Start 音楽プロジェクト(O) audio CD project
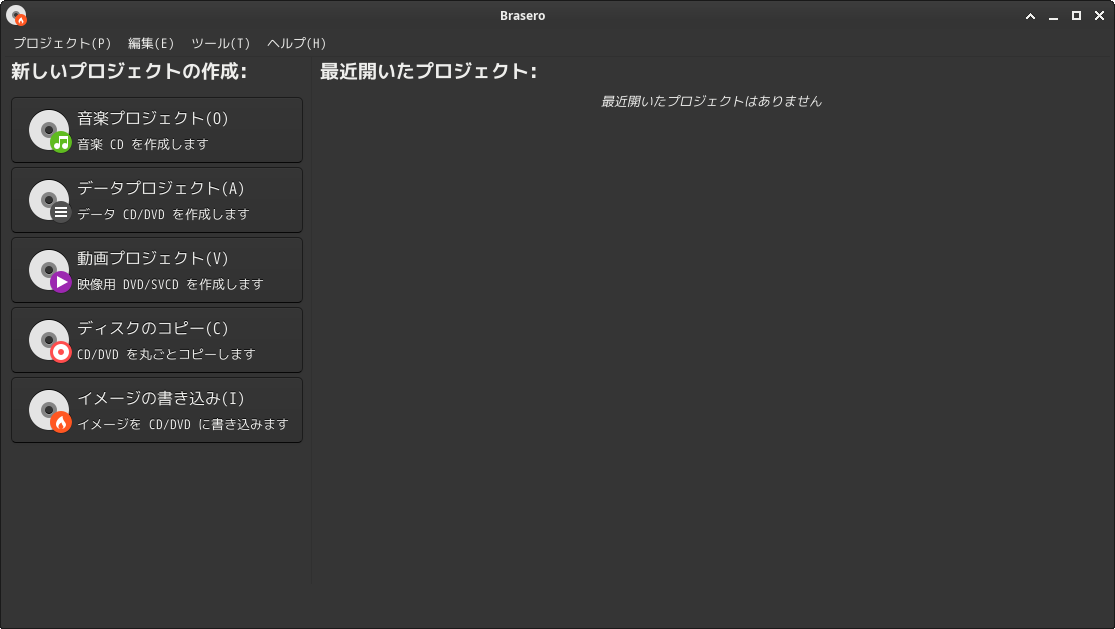 (157, 130)
